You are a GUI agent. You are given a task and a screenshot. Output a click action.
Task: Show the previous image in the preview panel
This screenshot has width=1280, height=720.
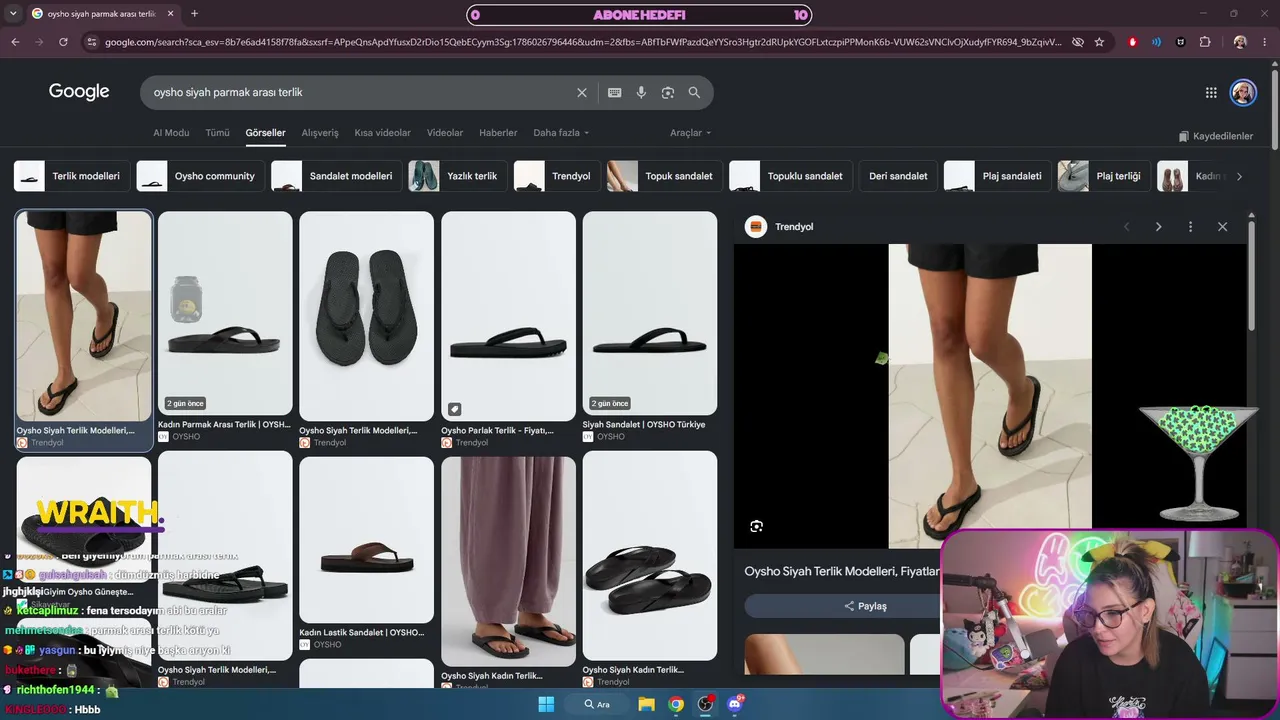point(1126,227)
